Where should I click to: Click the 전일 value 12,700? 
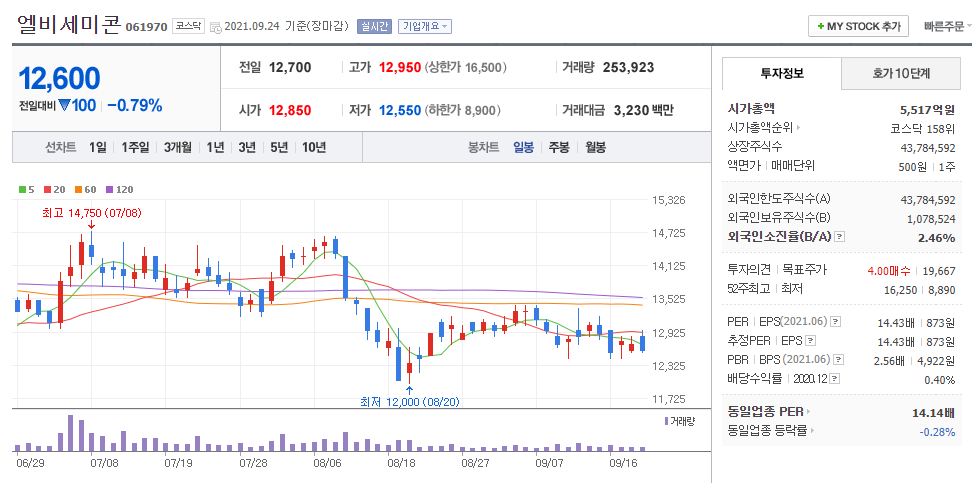tap(290, 67)
